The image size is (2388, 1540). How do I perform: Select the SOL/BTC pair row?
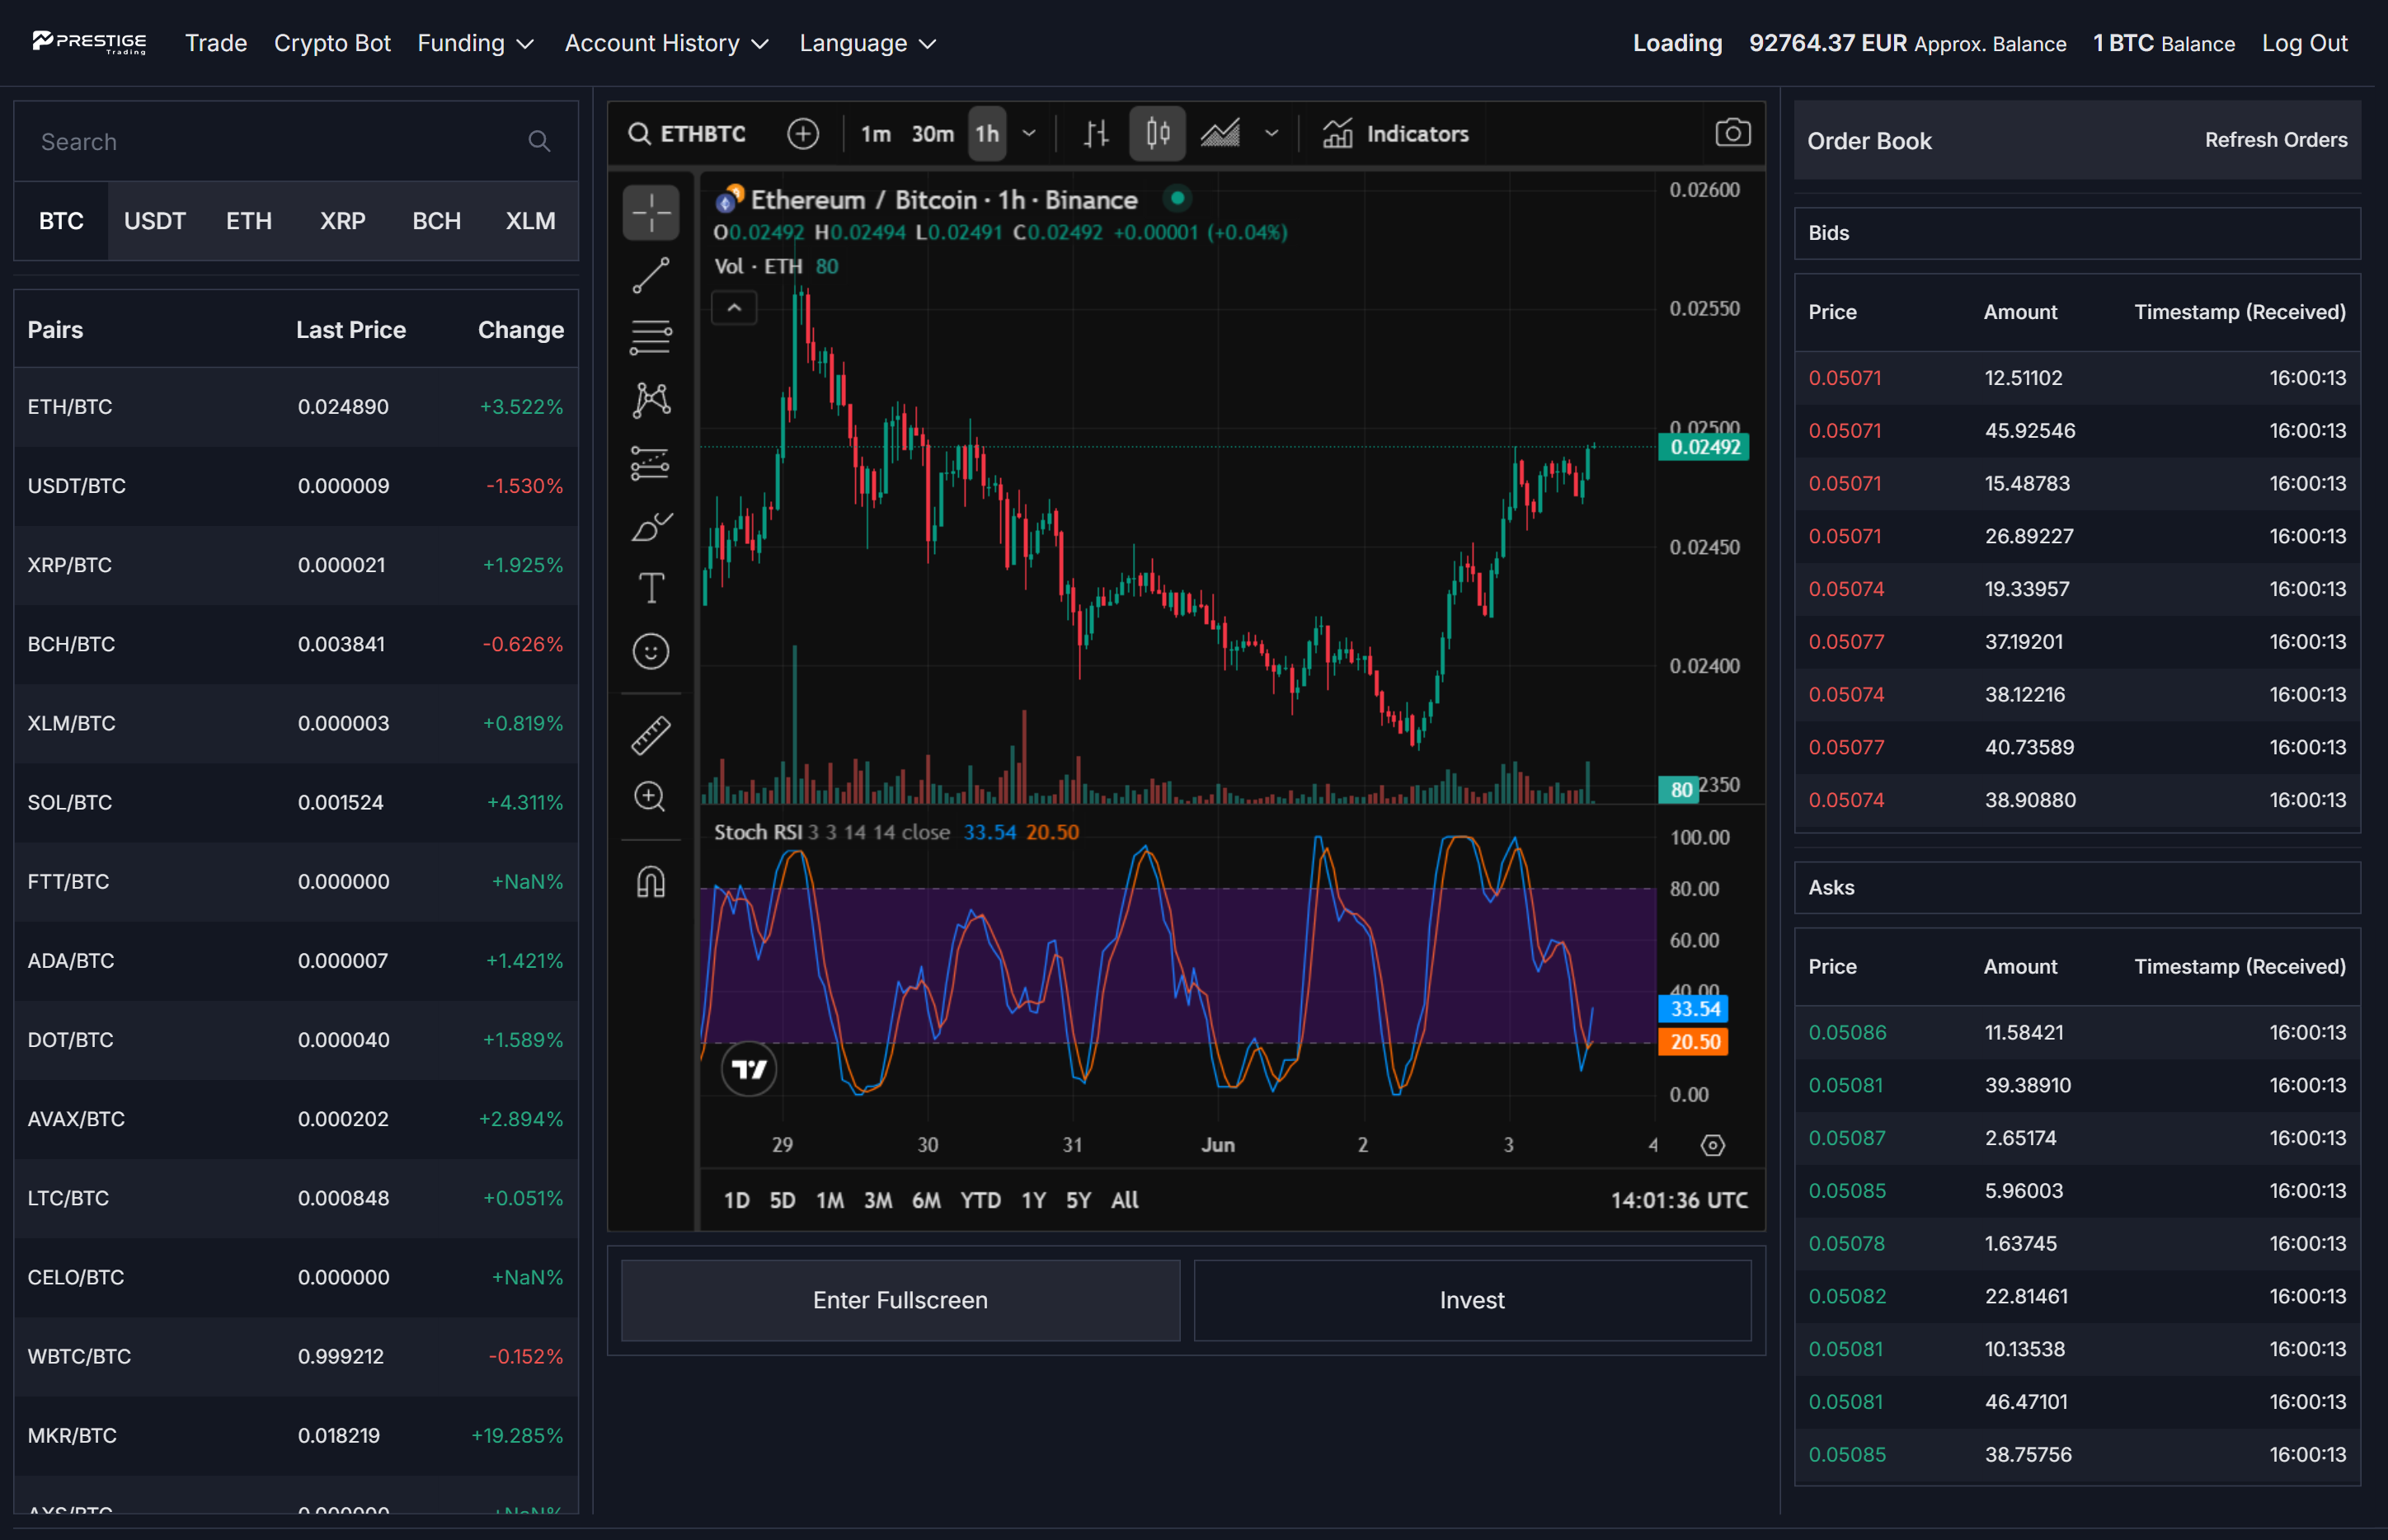(296, 802)
